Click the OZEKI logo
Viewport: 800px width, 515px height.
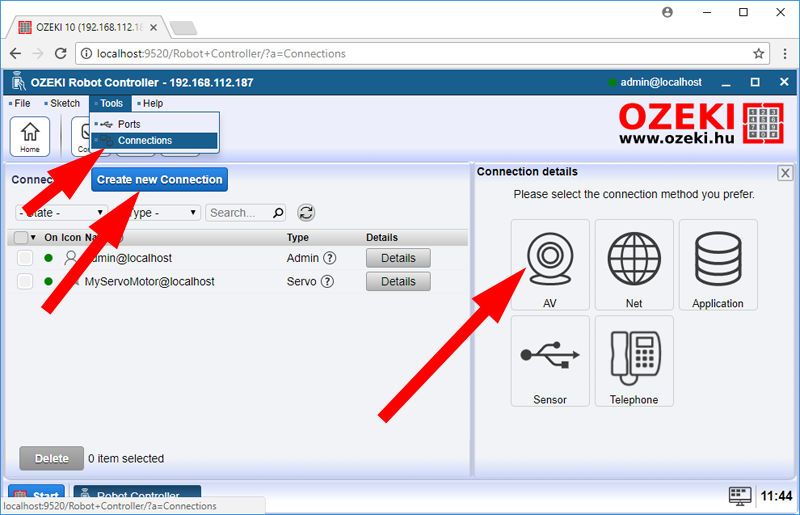pos(701,122)
